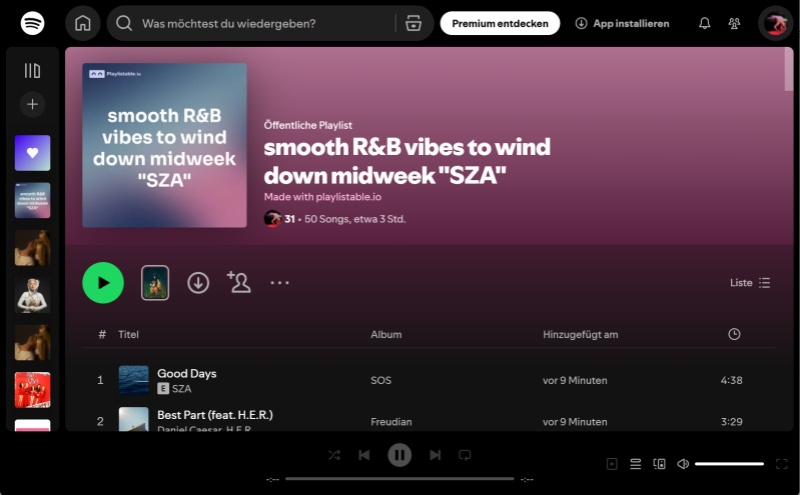800x495 pixels.
Task: Create a new playlist with plus button
Action: [x=32, y=104]
